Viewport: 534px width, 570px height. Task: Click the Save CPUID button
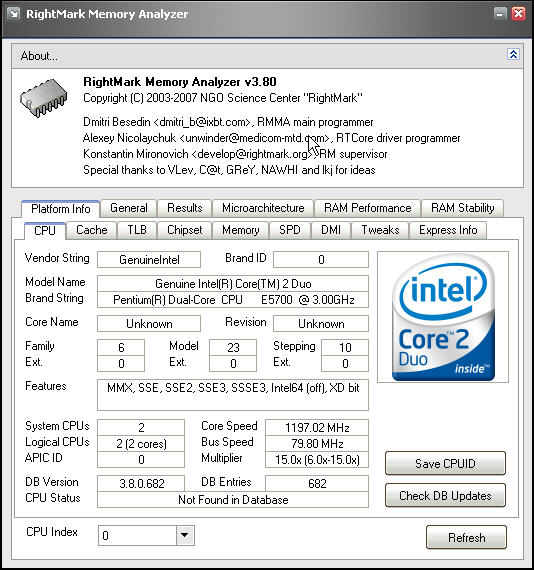tap(445, 463)
